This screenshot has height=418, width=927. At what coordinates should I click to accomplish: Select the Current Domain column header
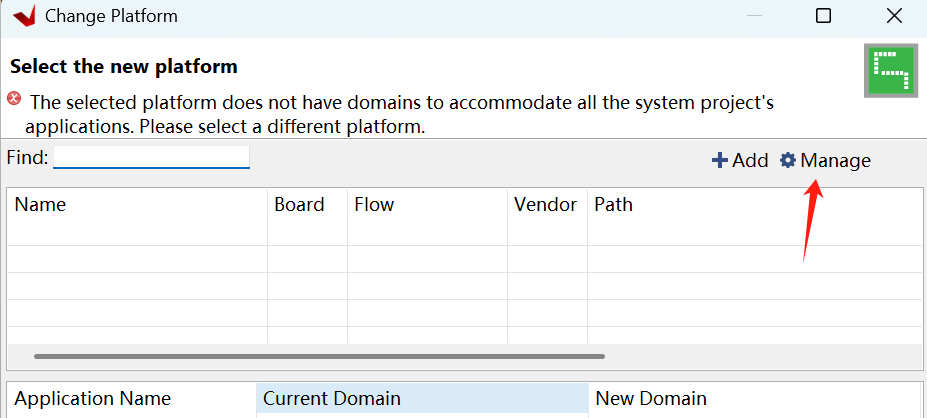[x=423, y=399]
